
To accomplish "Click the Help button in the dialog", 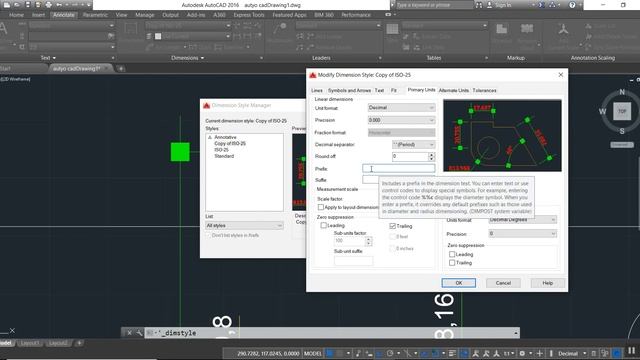I will coord(548,283).
